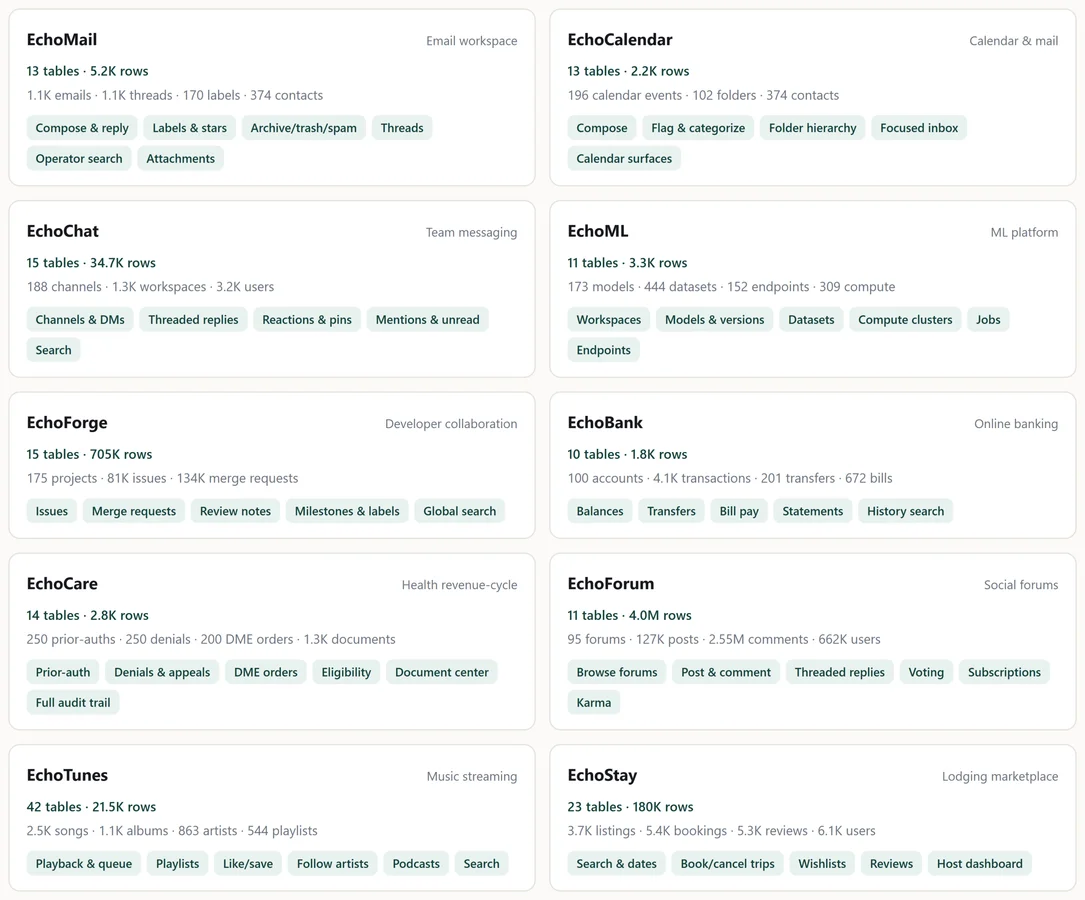Click the Archive/trash/spam chip
The height and width of the screenshot is (900, 1085).
pyautogui.click(x=303, y=128)
